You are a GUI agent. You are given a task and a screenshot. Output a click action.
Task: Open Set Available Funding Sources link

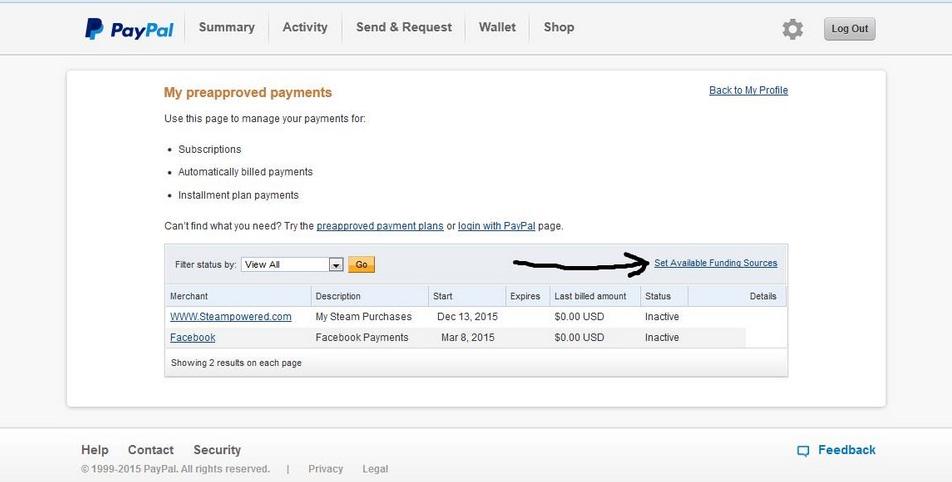[x=716, y=263]
